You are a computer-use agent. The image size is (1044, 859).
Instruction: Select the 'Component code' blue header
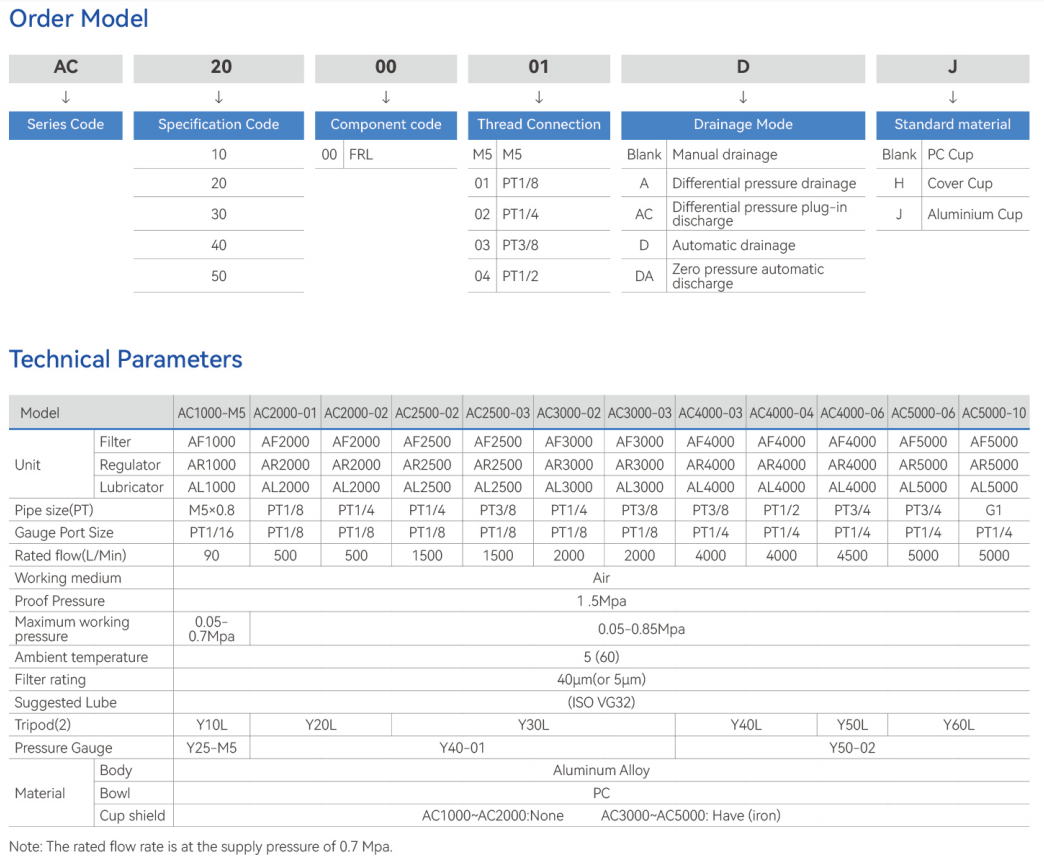click(x=386, y=125)
